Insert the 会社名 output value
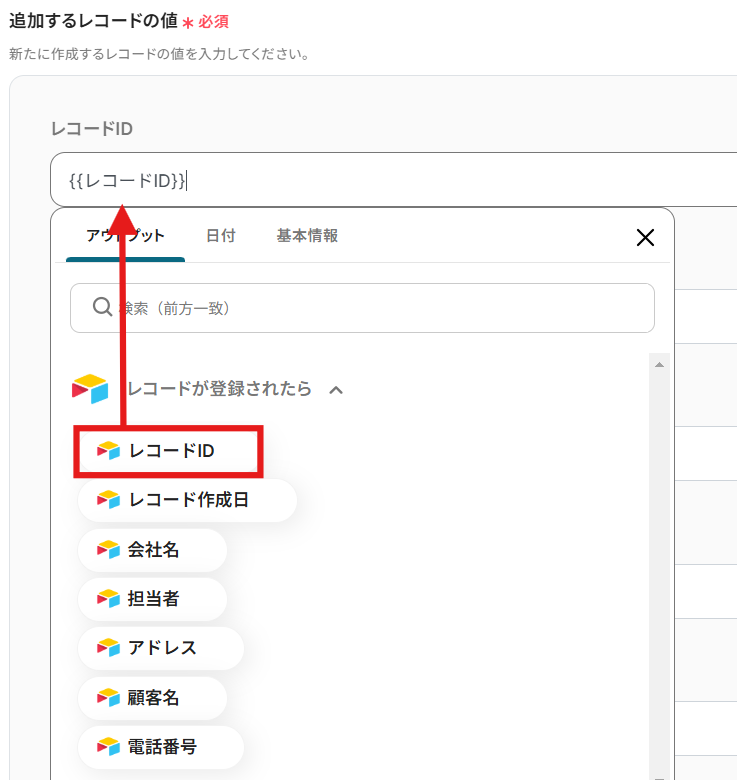737x780 pixels. 153,550
